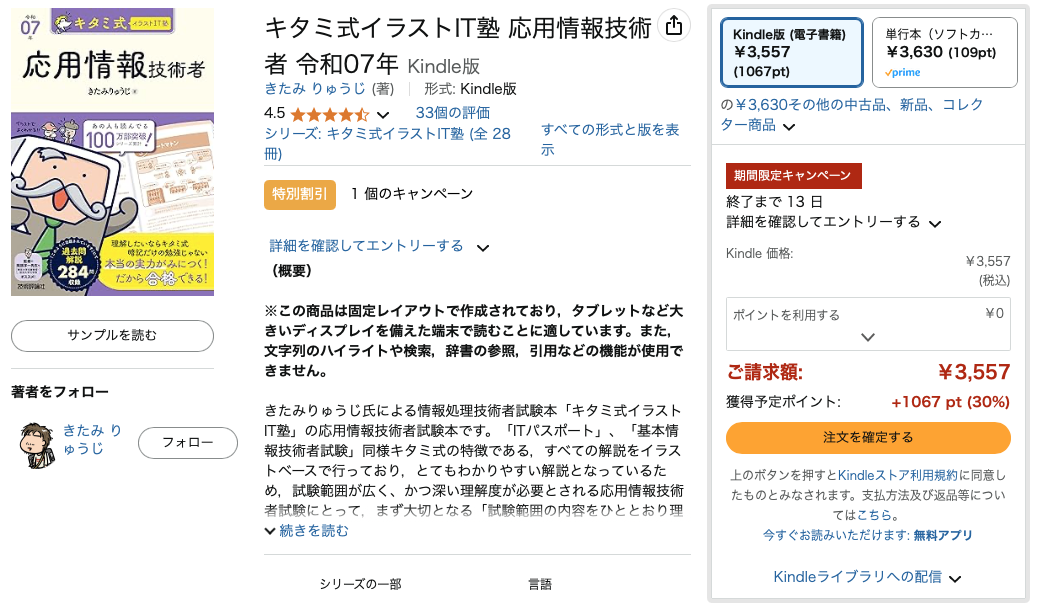This screenshot has height=608, width=1038.
Task: Click the prime logo under 単行本 price
Action: (902, 73)
